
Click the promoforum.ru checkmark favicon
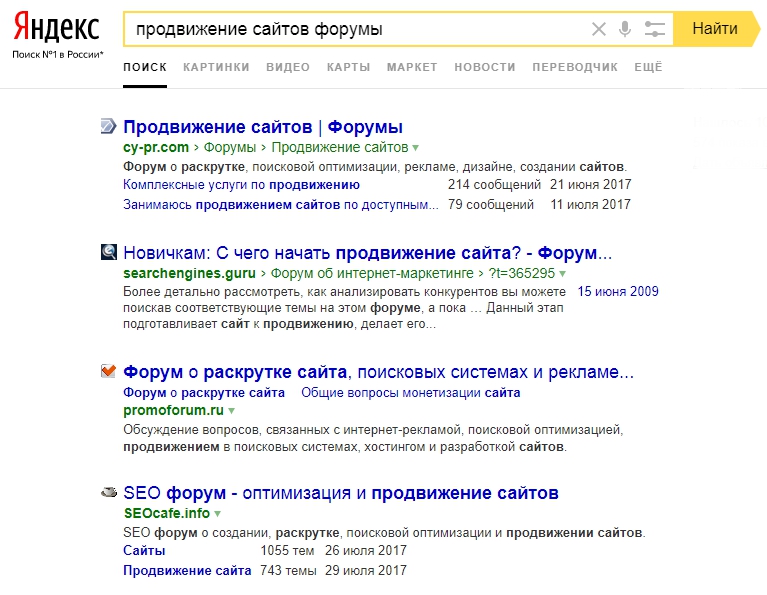coord(109,371)
